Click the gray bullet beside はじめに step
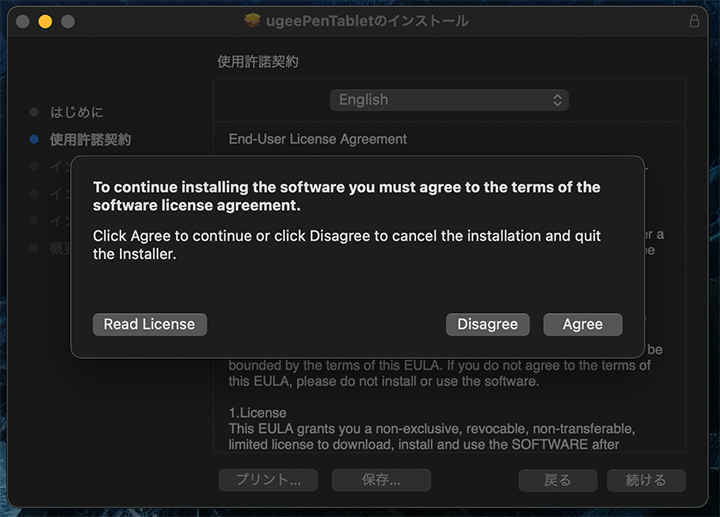This screenshot has height=517, width=720. tap(34, 112)
